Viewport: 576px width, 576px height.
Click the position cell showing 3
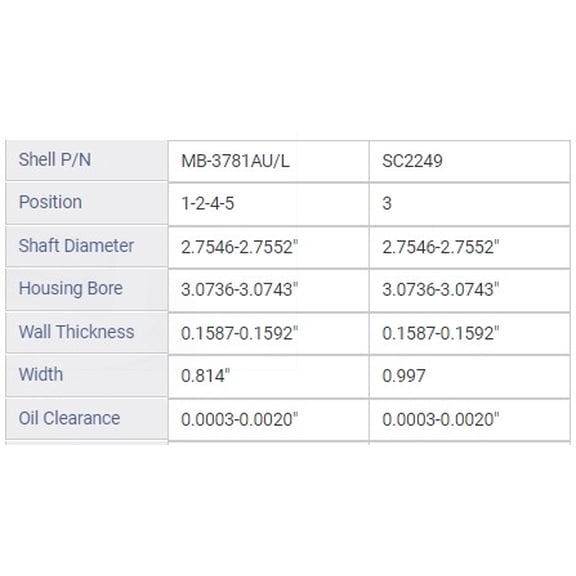[x=469, y=204]
